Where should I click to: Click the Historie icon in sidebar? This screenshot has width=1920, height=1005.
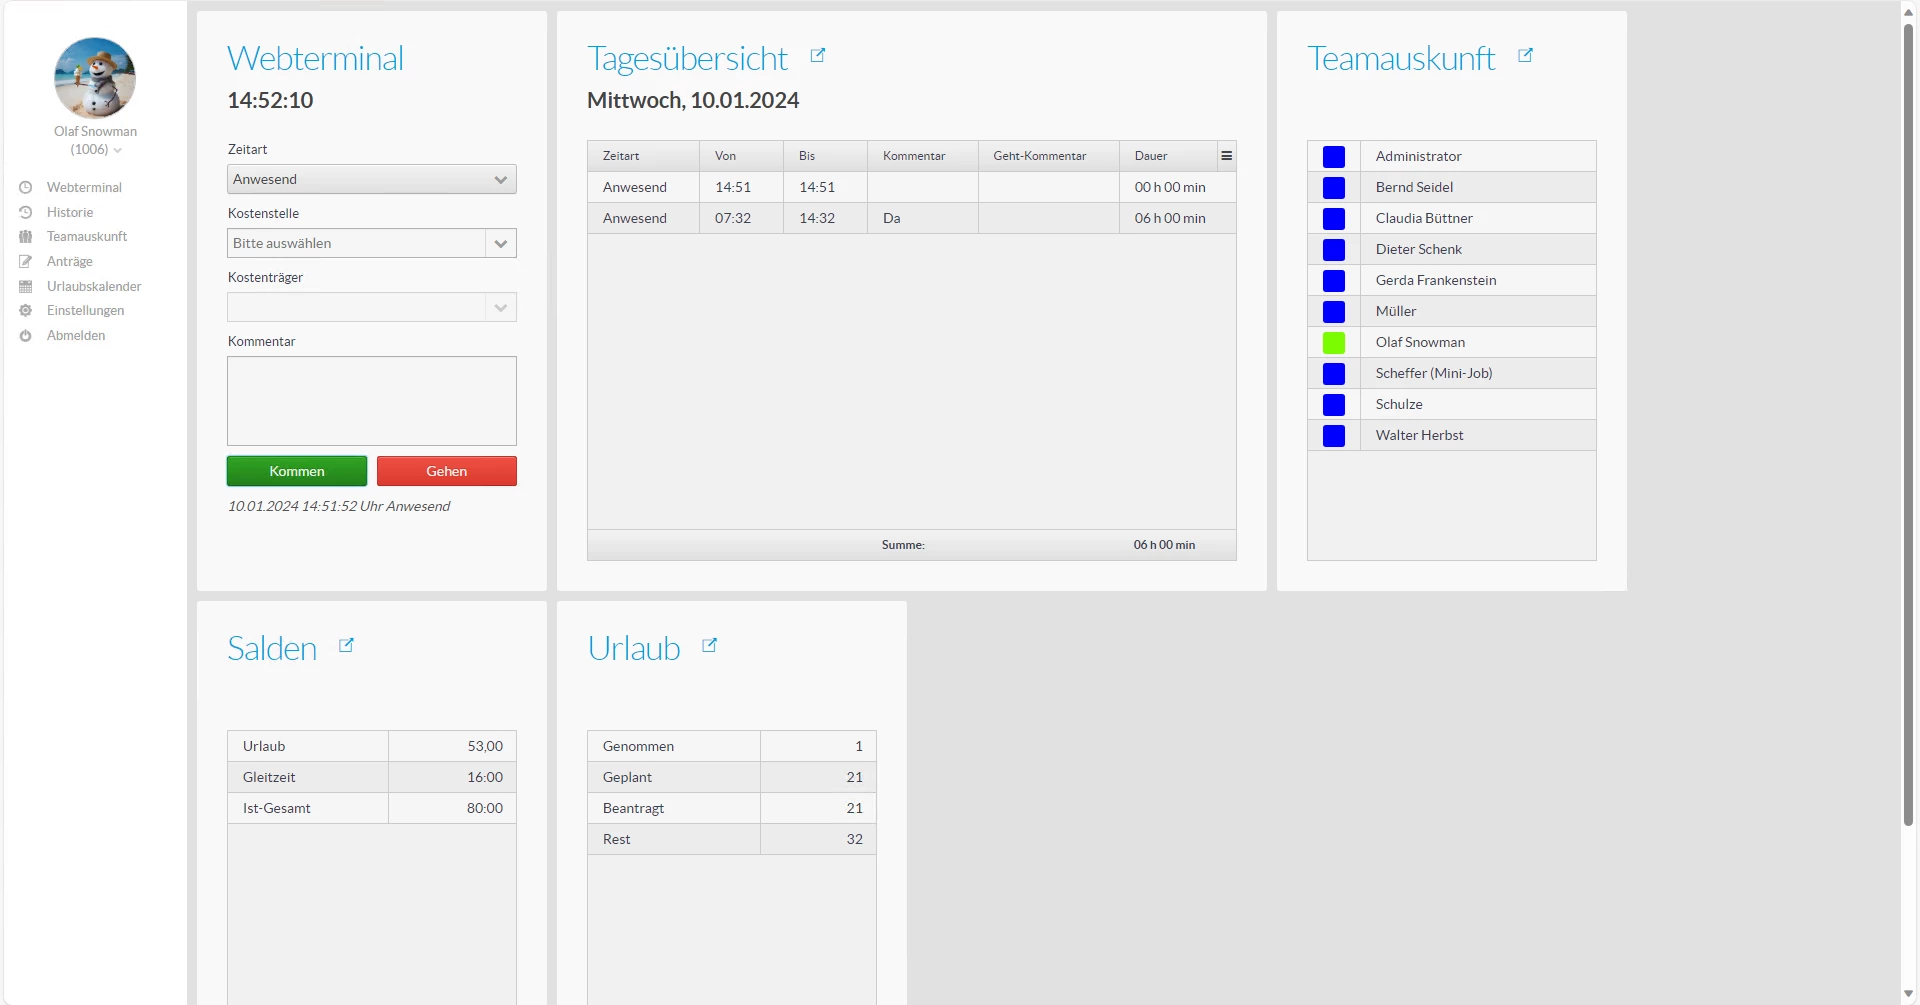click(26, 212)
